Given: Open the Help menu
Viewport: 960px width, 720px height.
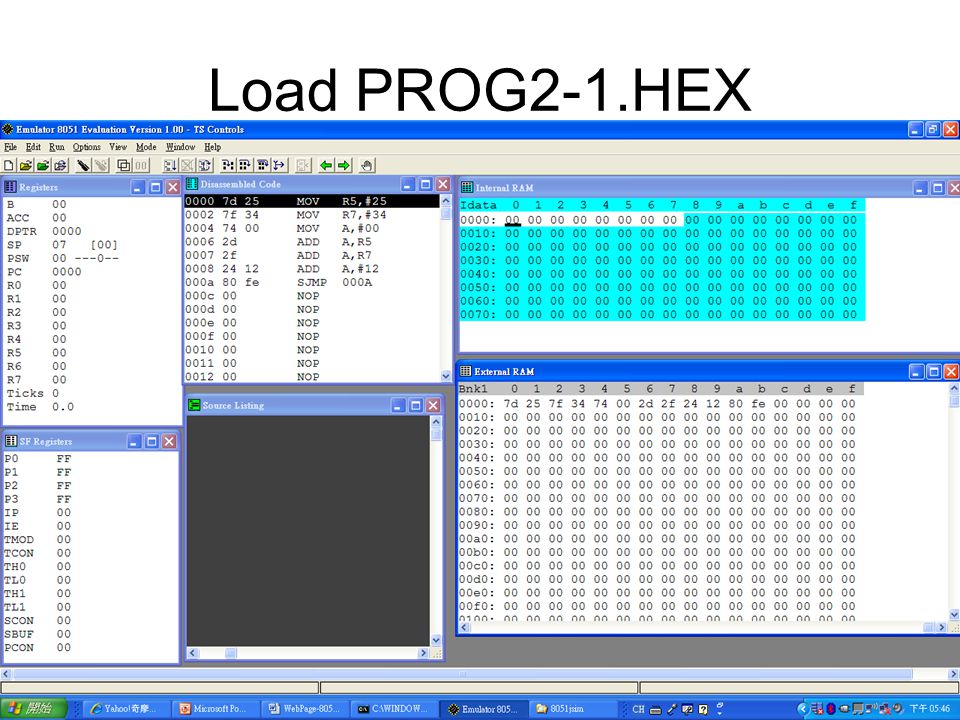Looking at the screenshot, I should coord(212,147).
